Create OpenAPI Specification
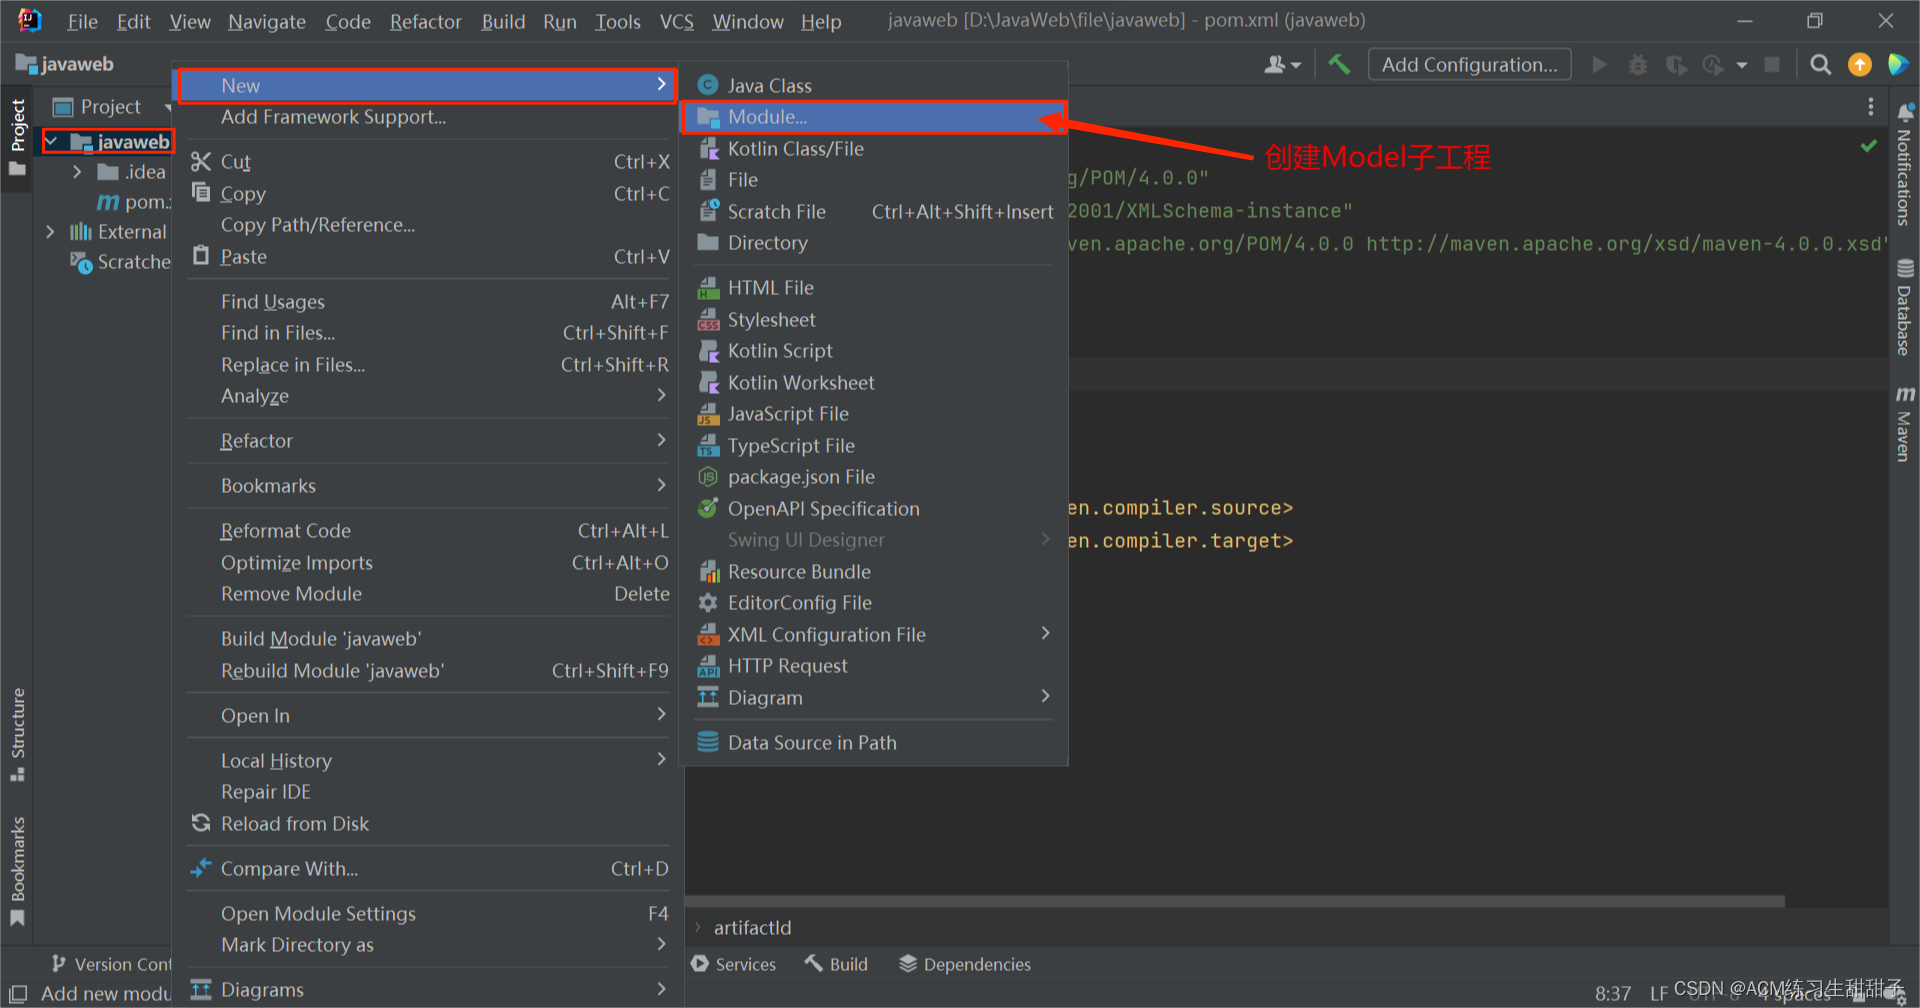 coord(874,509)
